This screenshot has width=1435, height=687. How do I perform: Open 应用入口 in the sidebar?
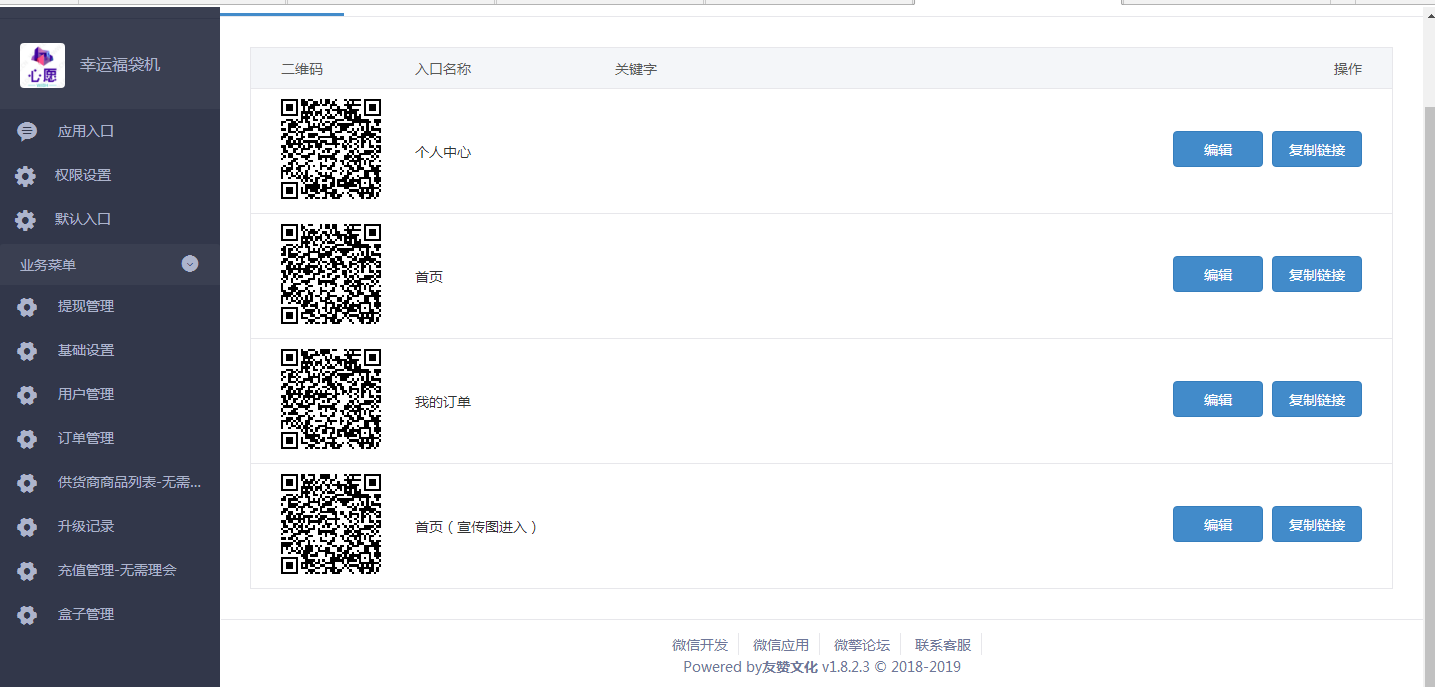point(86,131)
